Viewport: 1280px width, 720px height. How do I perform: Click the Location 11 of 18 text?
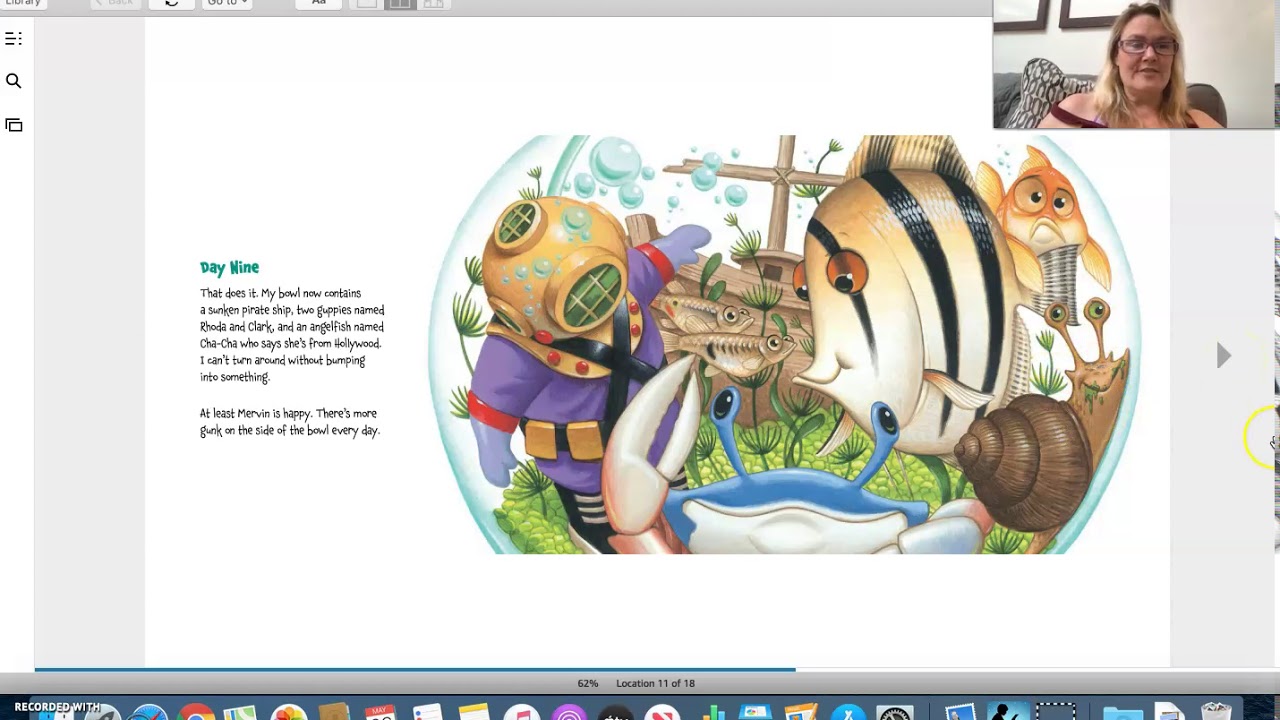pyautogui.click(x=655, y=683)
